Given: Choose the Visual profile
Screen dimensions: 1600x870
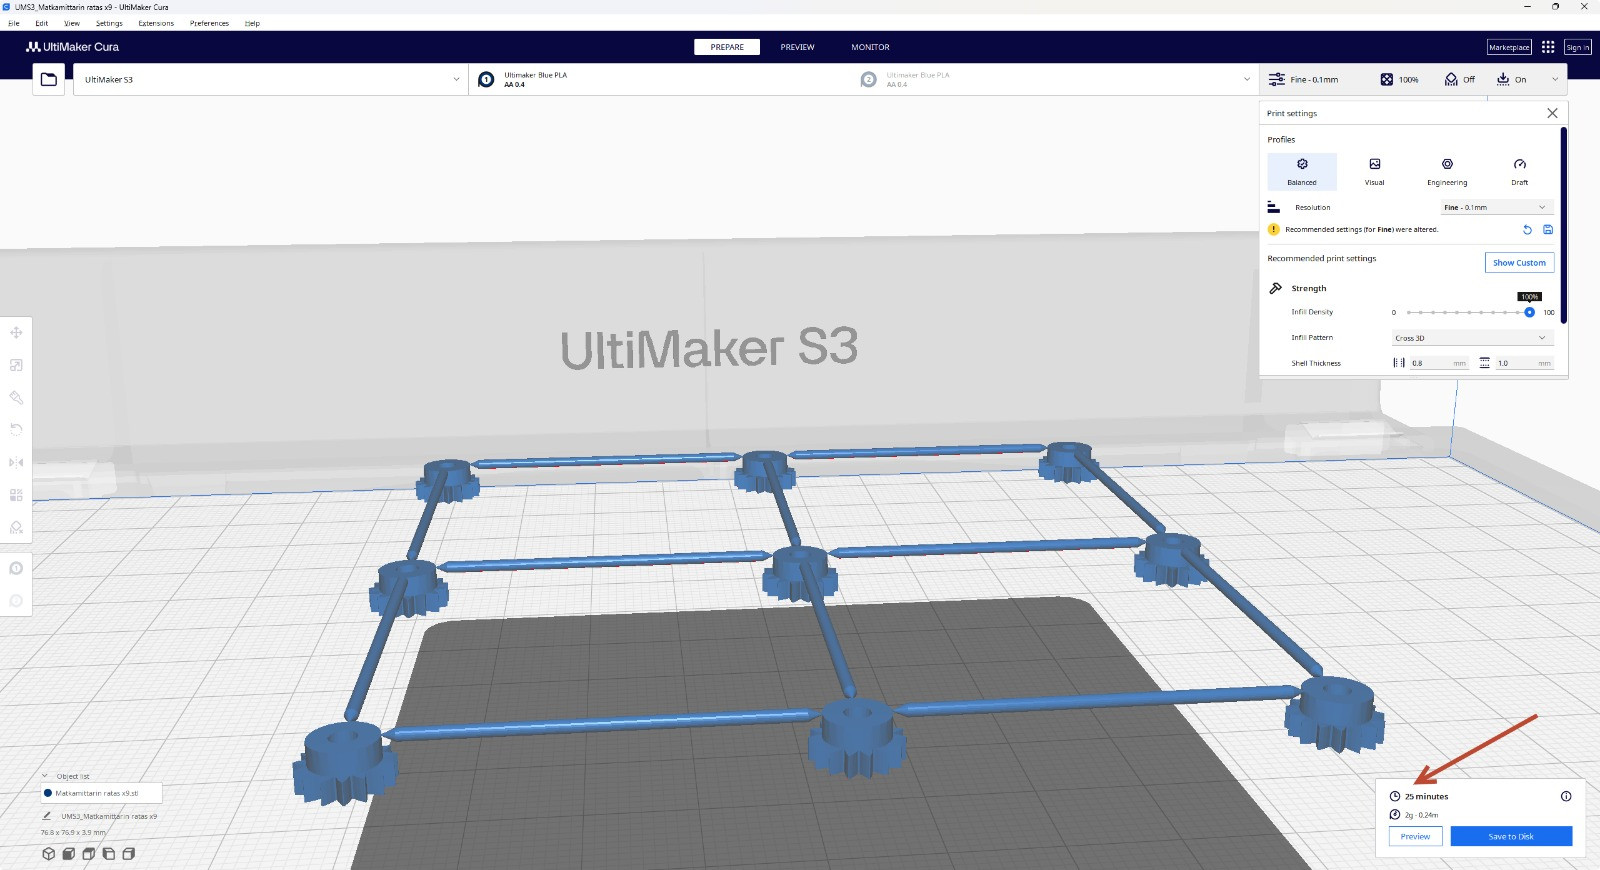Looking at the screenshot, I should pos(1375,171).
